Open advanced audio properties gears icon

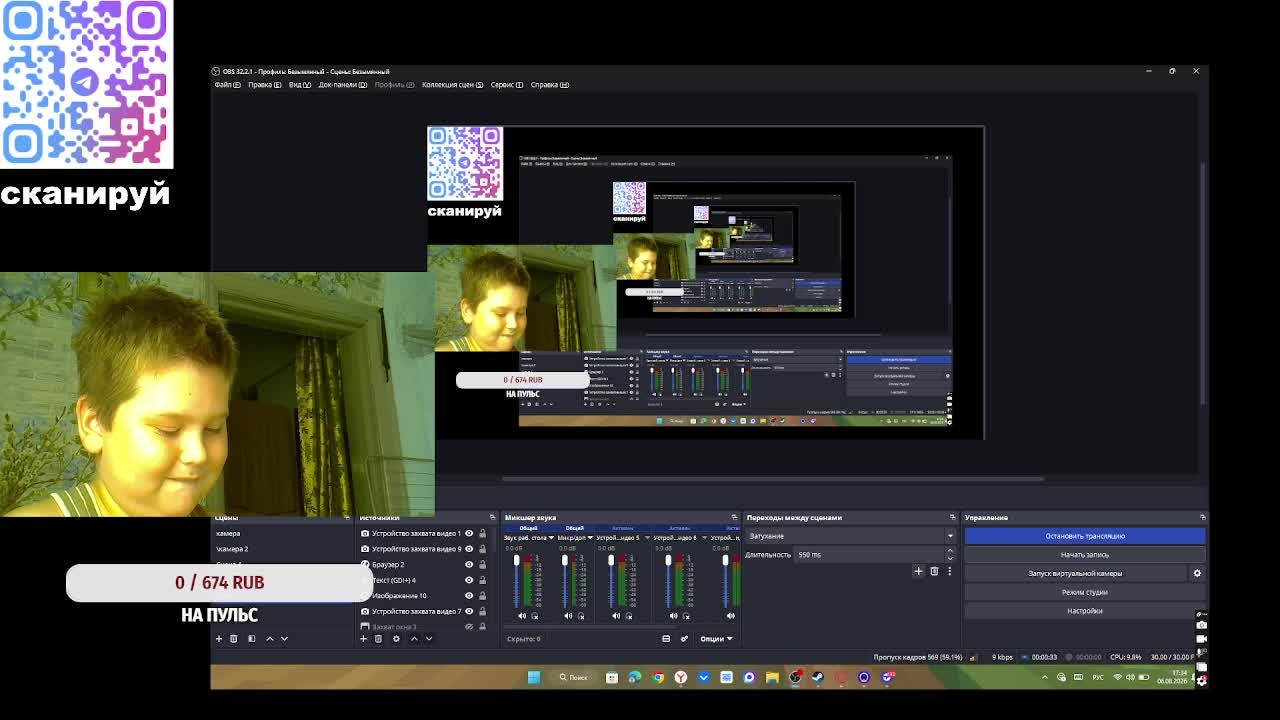tap(684, 638)
